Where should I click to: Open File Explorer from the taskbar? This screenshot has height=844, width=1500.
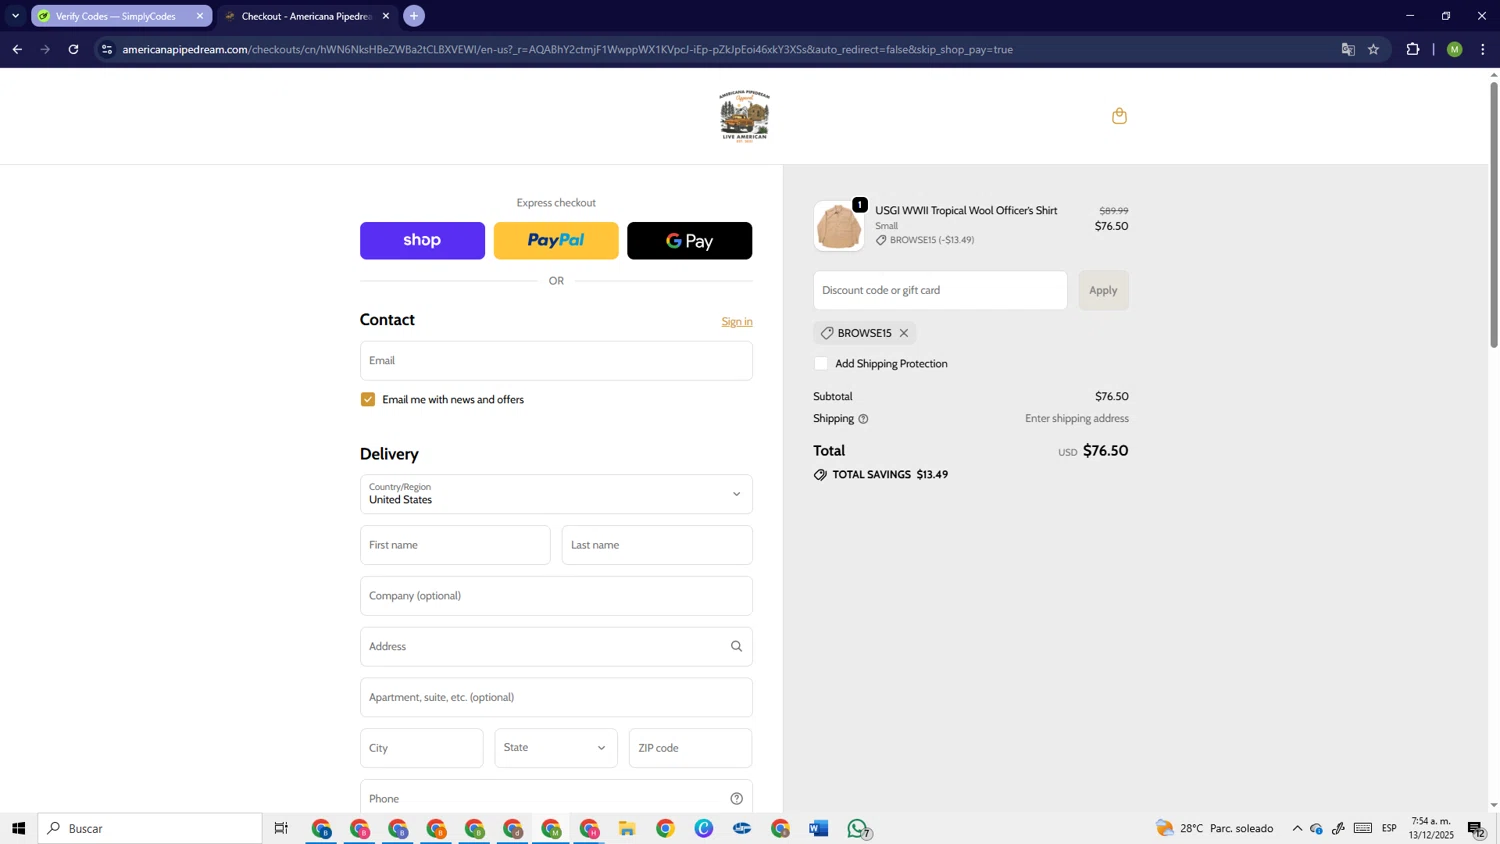627,828
